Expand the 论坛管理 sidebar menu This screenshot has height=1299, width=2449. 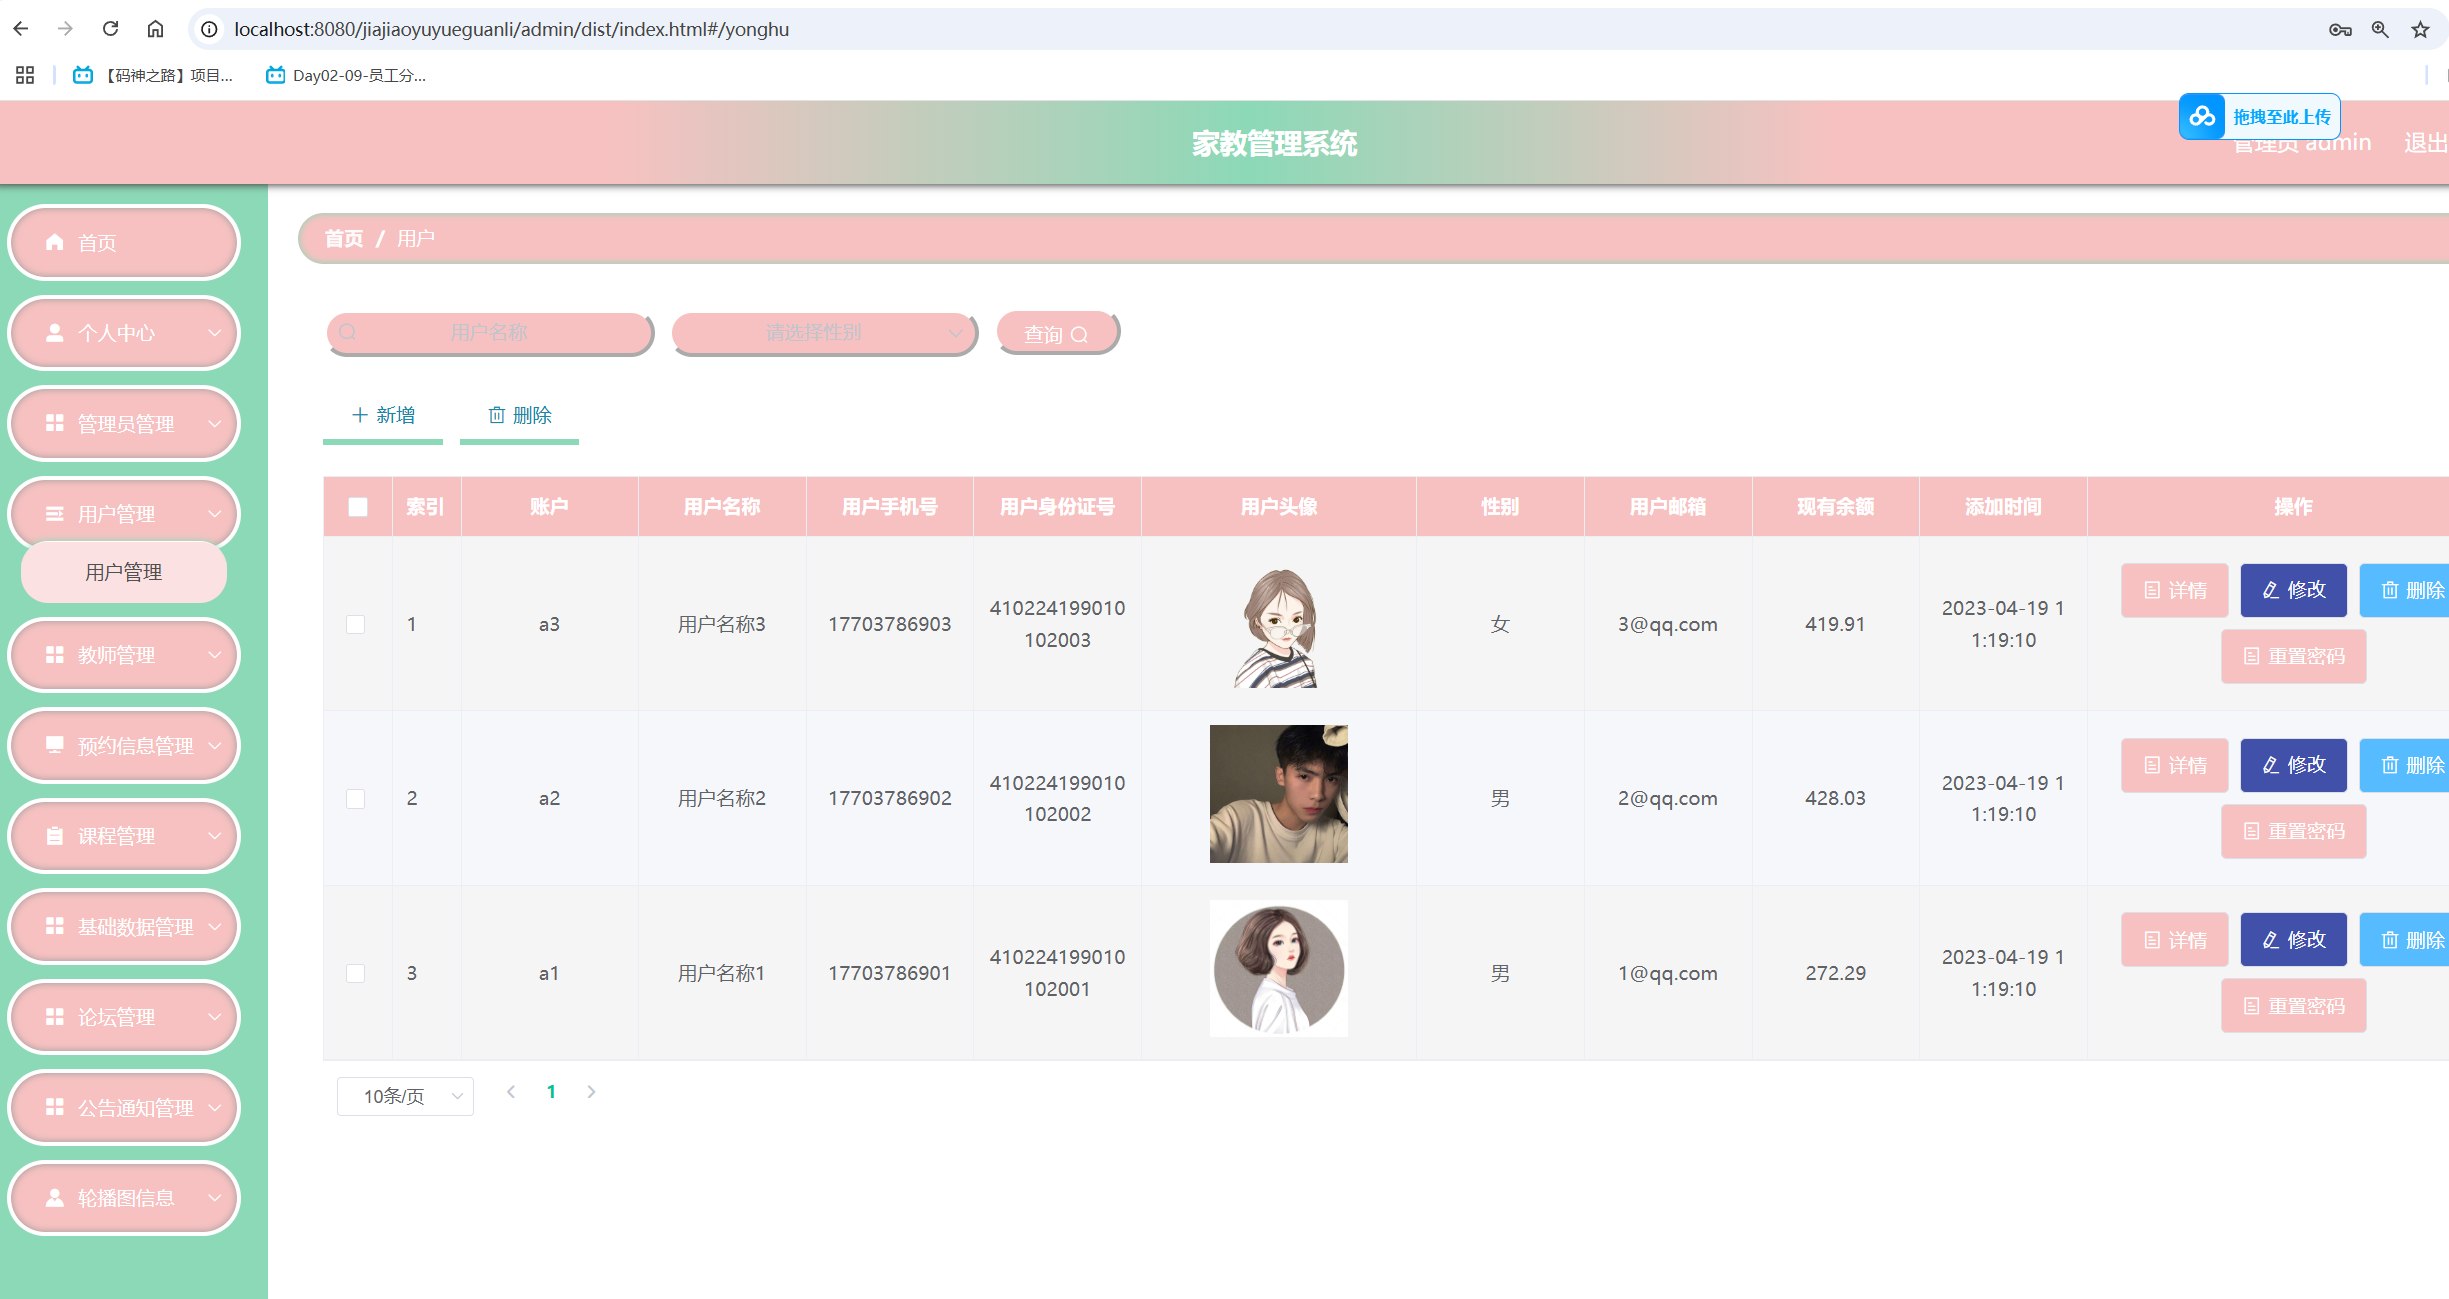click(124, 1017)
